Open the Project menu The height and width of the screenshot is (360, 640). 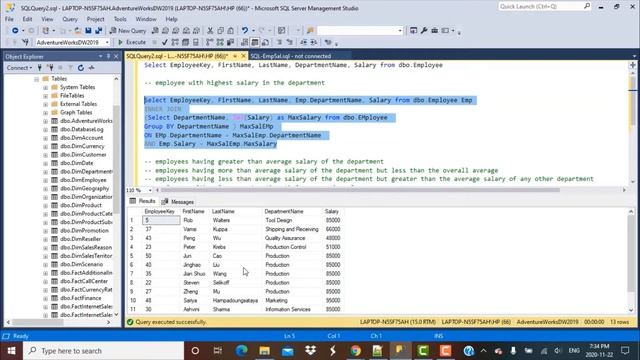(96, 19)
